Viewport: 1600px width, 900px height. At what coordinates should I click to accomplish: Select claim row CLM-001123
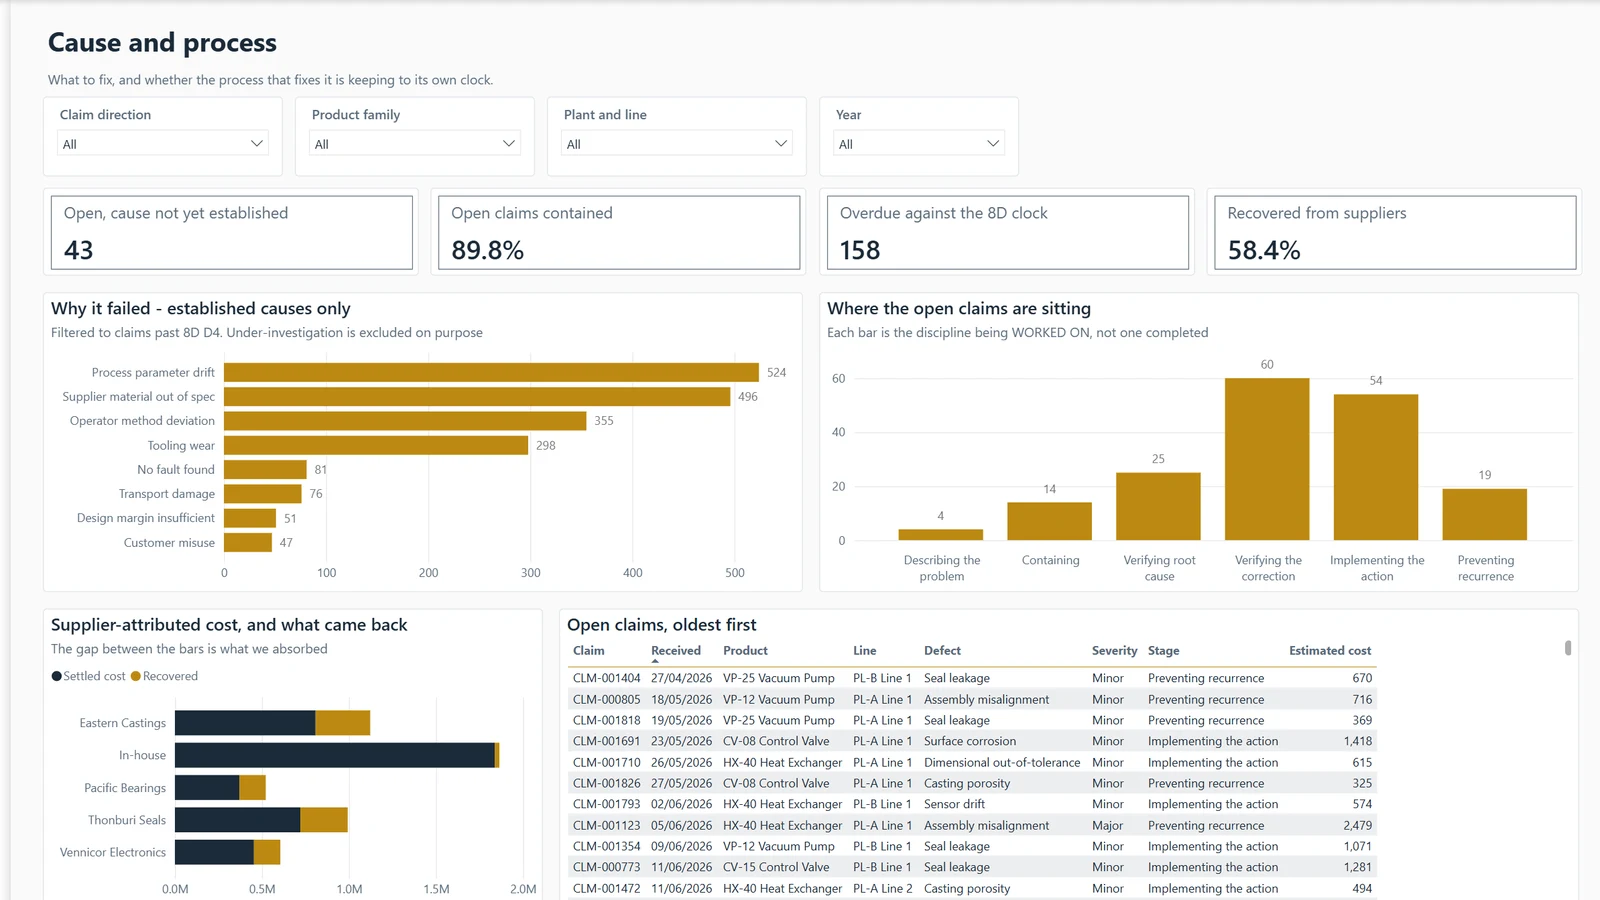click(x=972, y=826)
